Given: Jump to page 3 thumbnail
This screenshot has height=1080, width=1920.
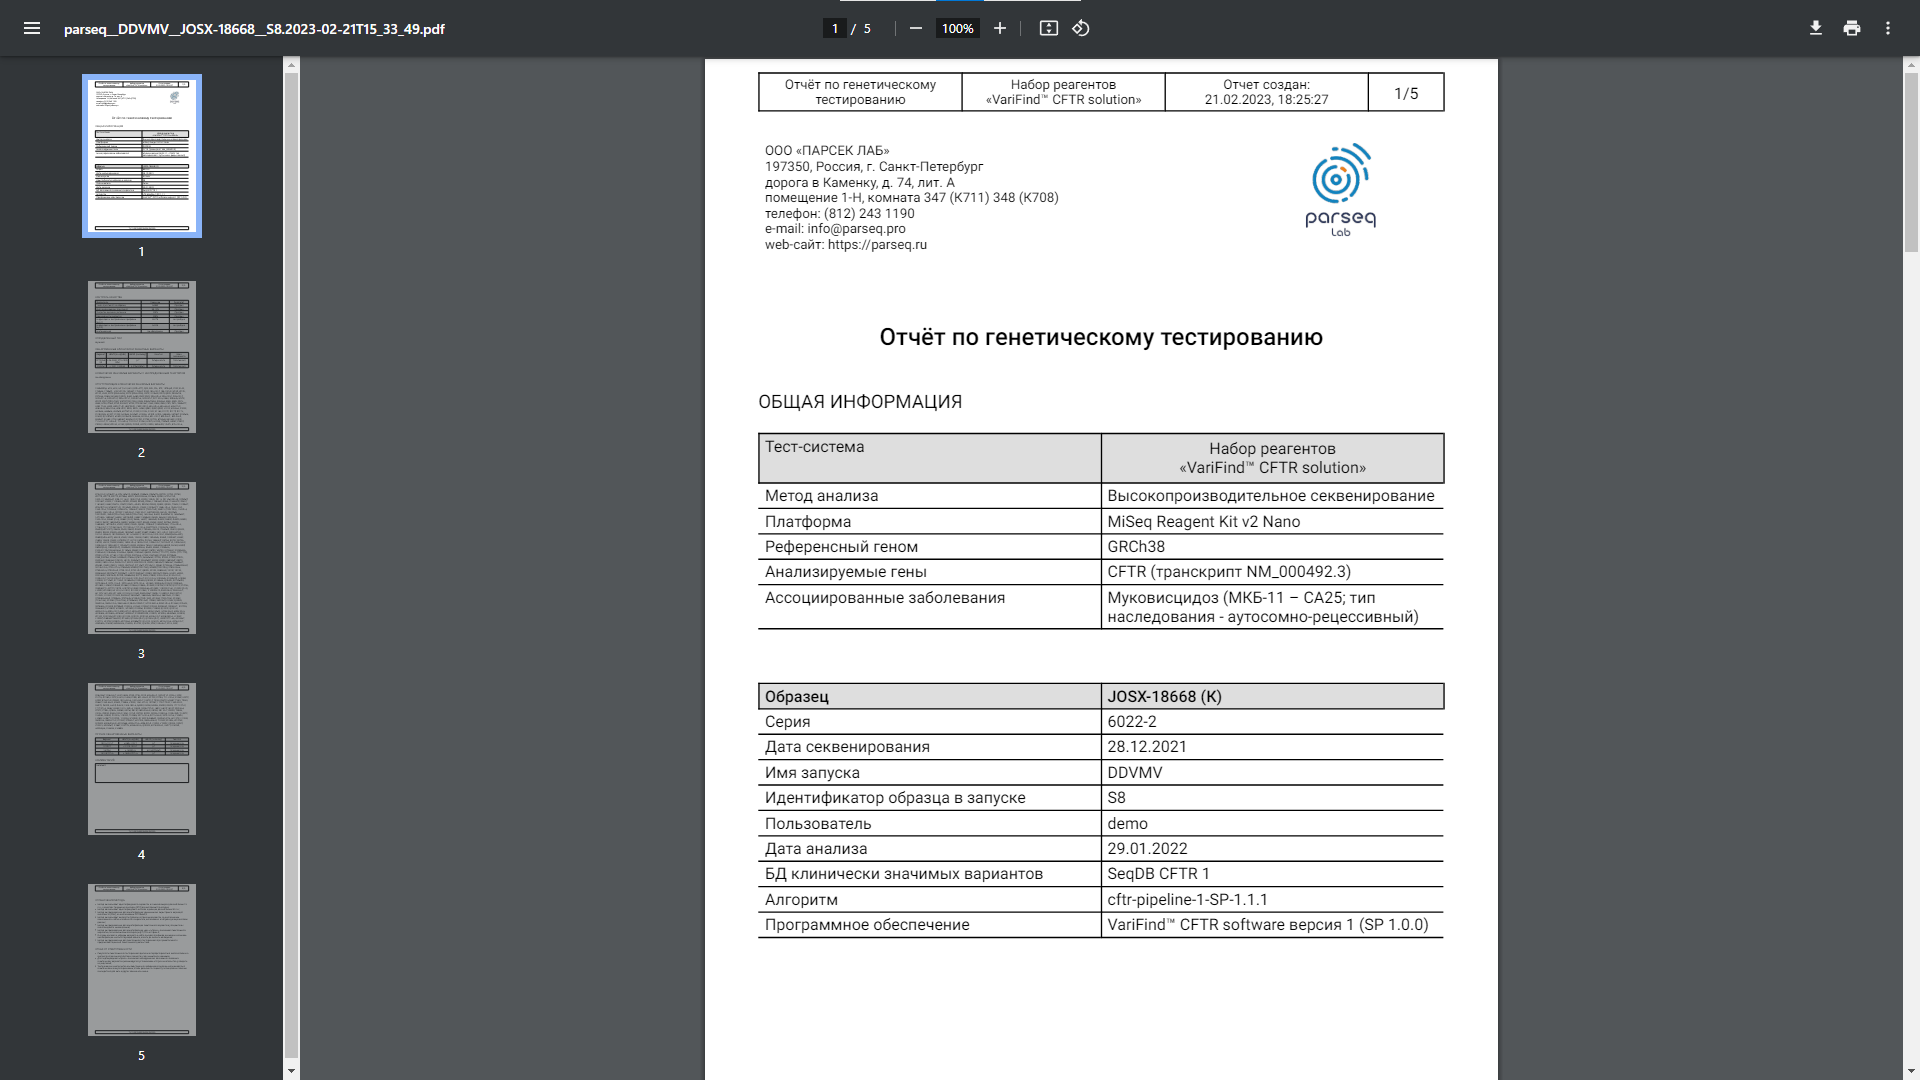Looking at the screenshot, I should 142,558.
